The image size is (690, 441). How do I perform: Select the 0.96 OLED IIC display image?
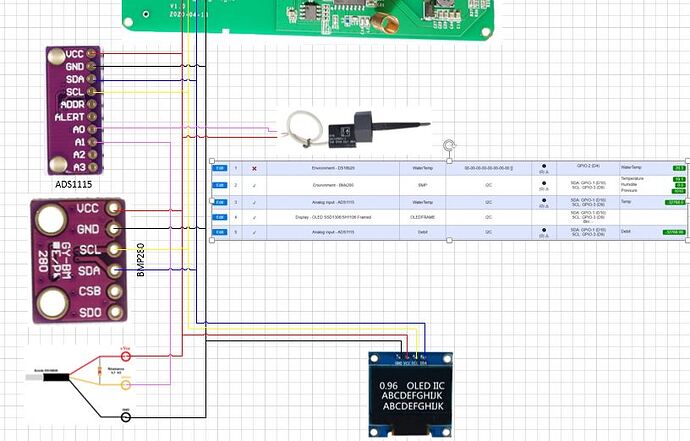point(411,394)
